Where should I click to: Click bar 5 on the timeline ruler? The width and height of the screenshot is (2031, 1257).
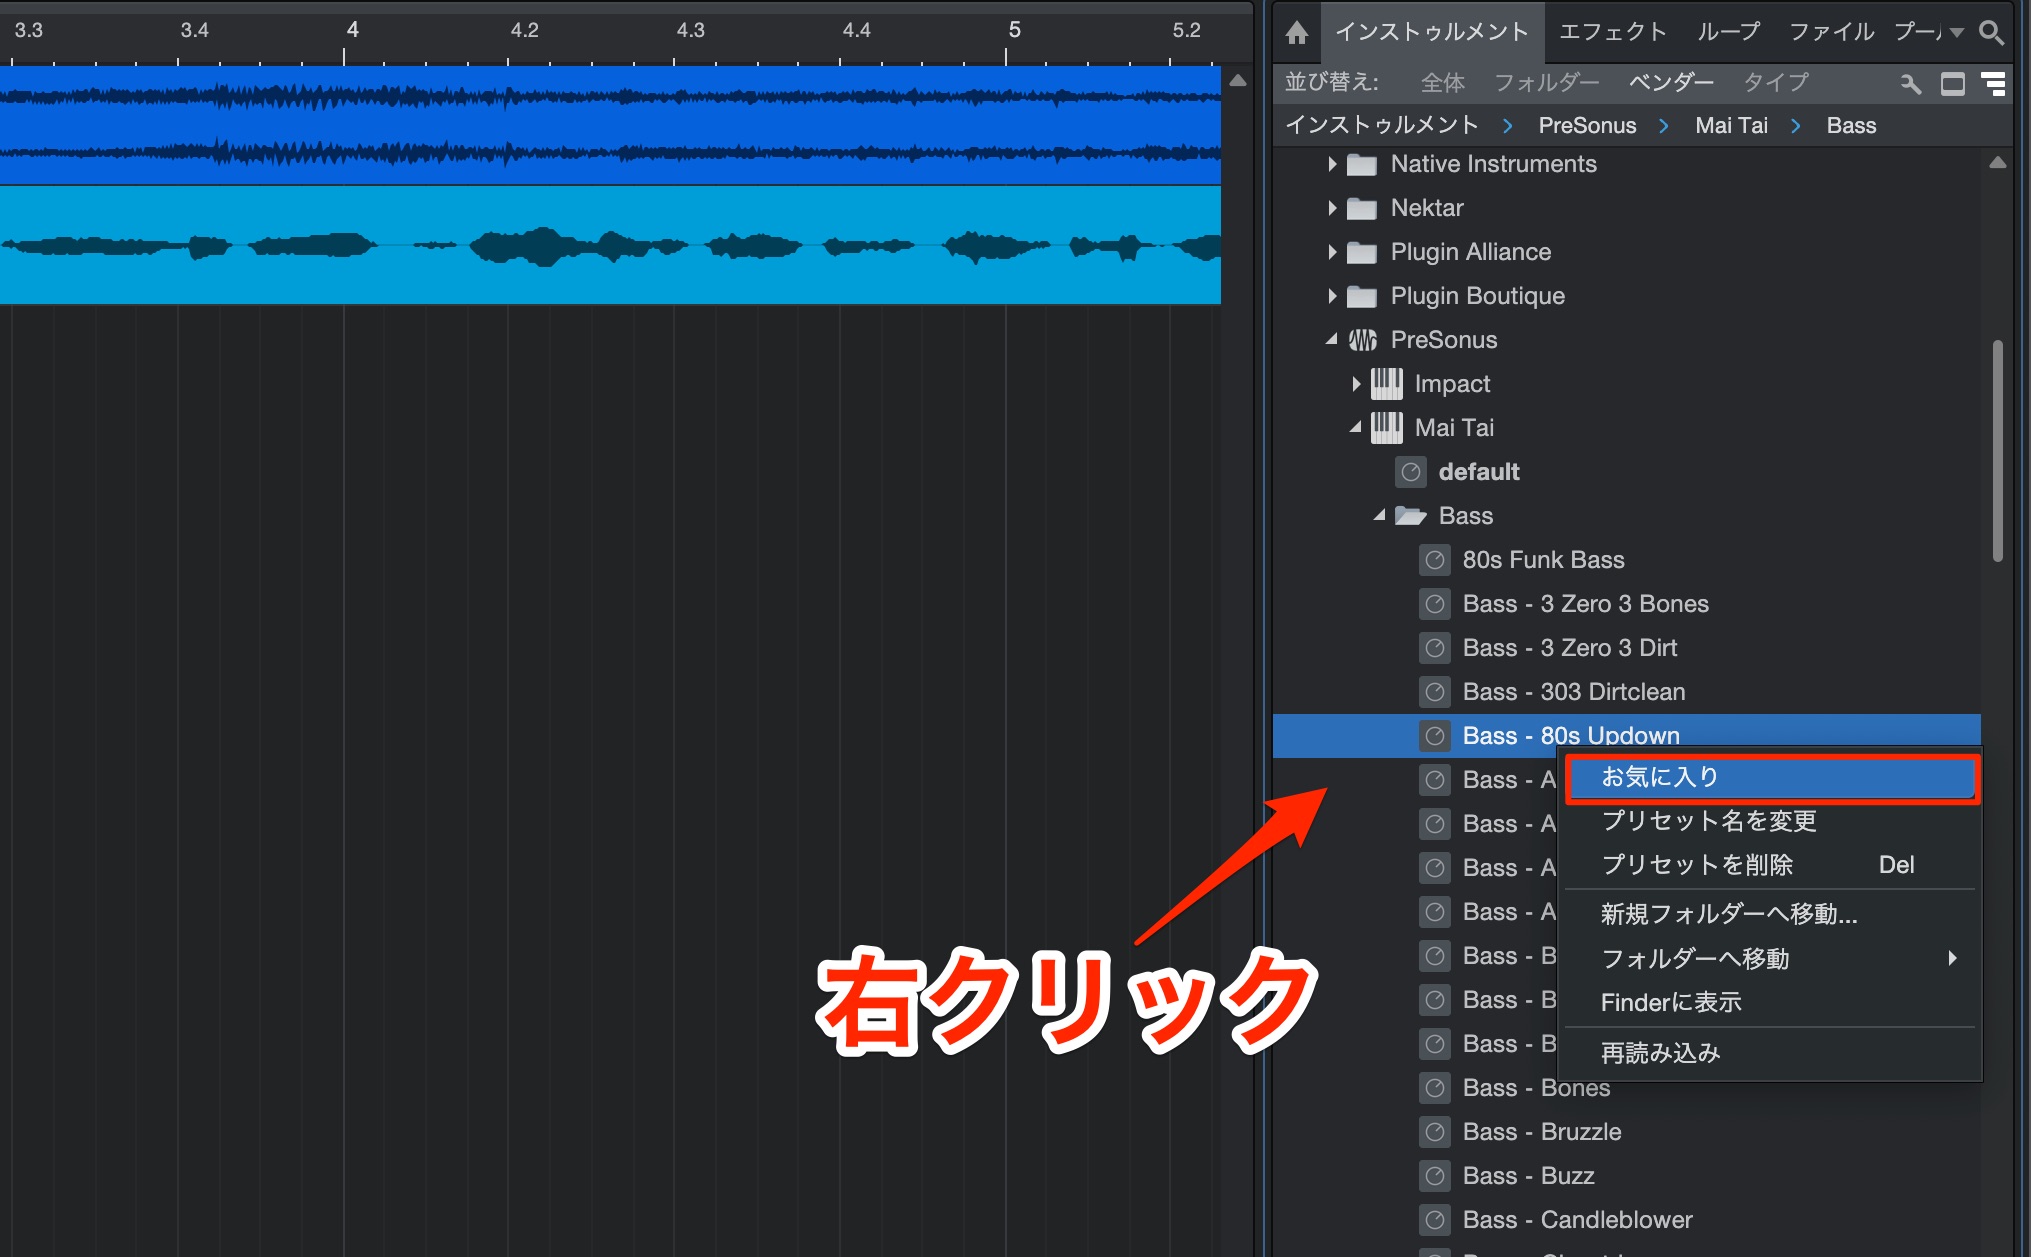(1014, 30)
